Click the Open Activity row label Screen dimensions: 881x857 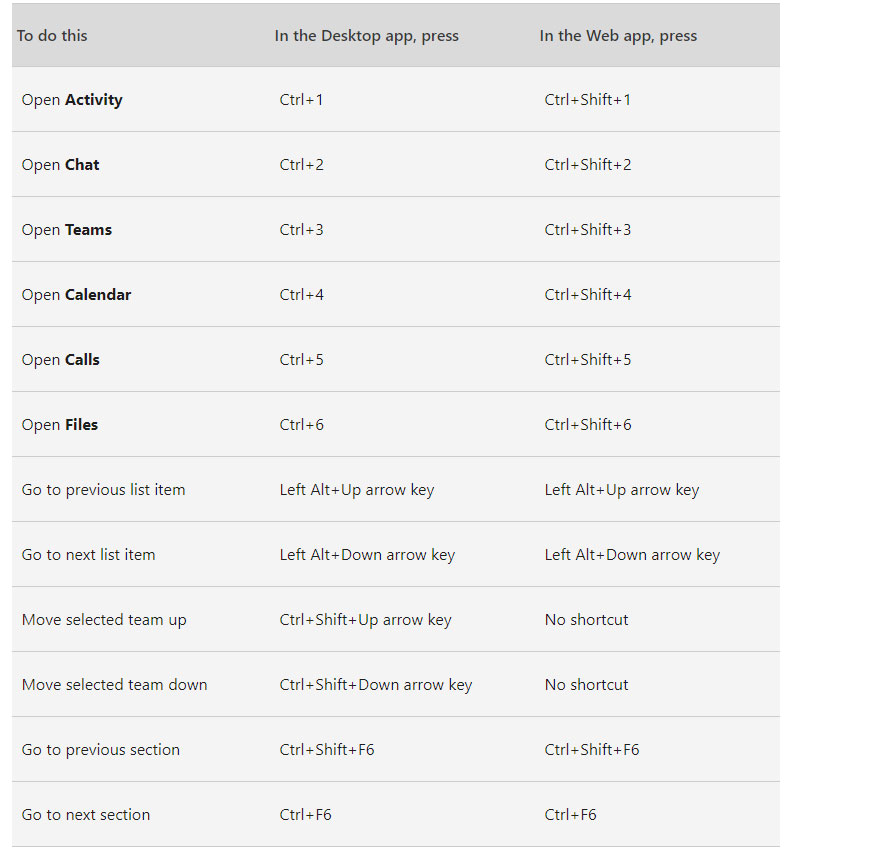(x=72, y=99)
